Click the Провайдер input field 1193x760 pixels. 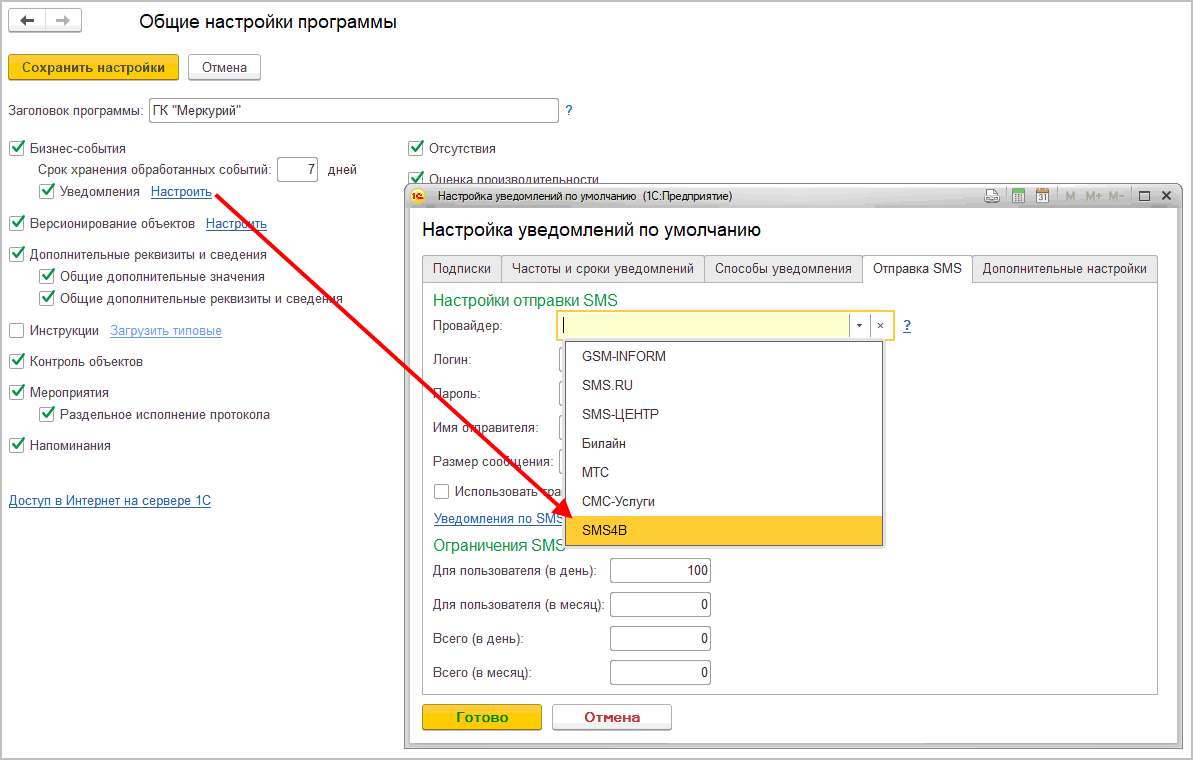705,326
